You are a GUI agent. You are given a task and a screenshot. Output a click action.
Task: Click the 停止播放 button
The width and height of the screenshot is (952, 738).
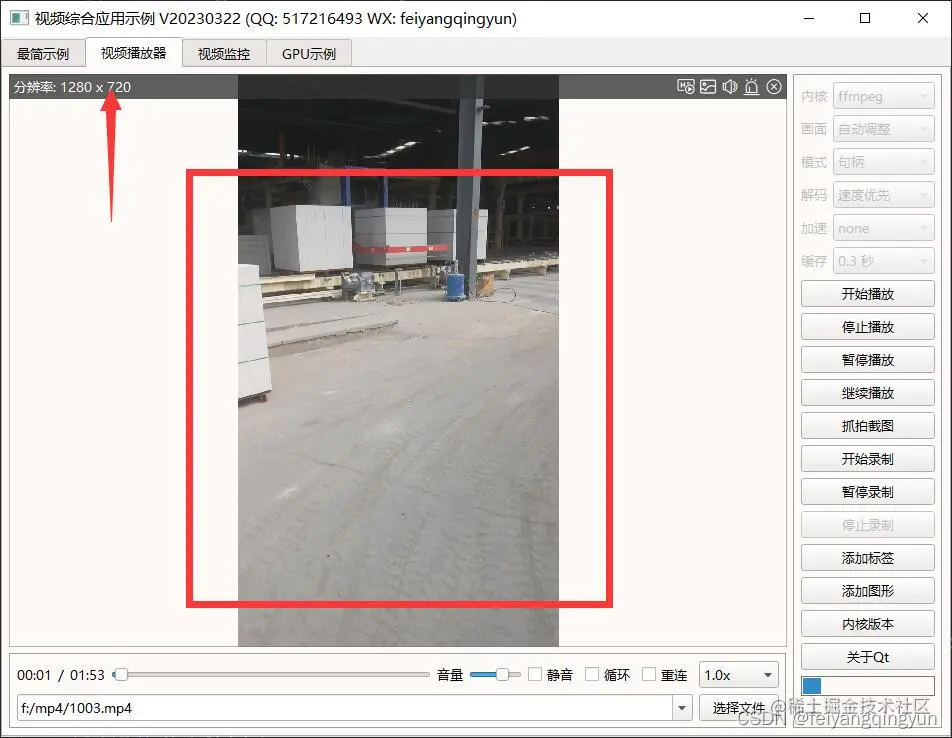pos(868,327)
